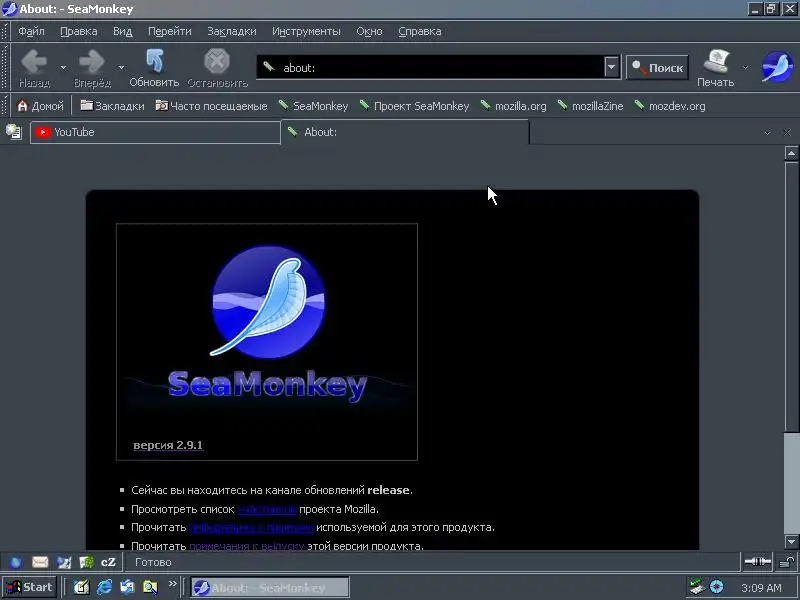The width and height of the screenshot is (800, 600).
Task: Open the Print options dropdown arrow
Action: coord(745,67)
